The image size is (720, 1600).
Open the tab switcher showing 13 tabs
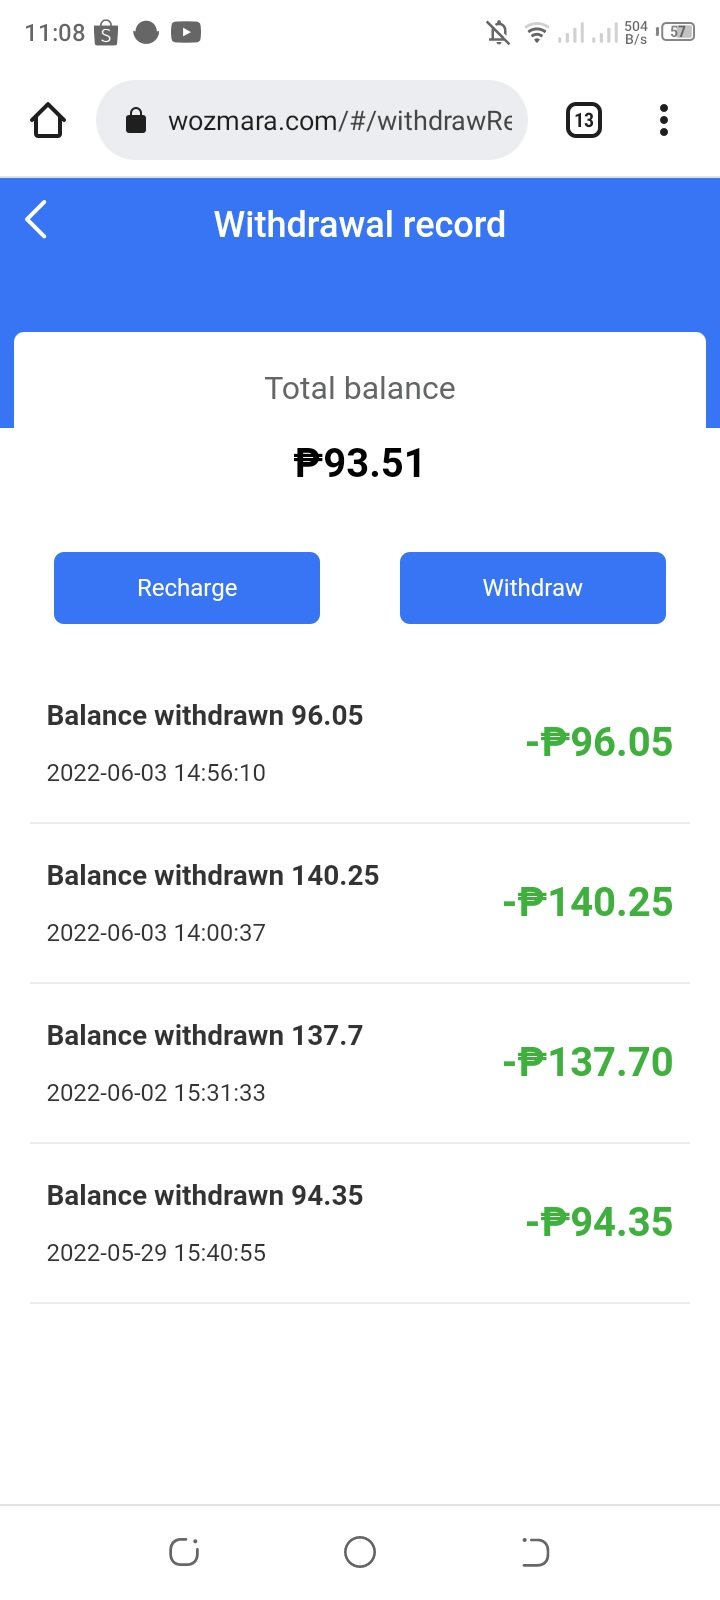(584, 121)
